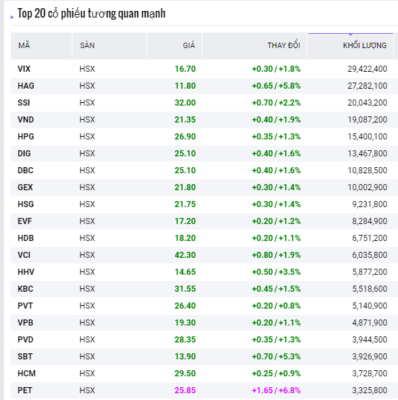Open the HAG stock ticker

coord(26,86)
